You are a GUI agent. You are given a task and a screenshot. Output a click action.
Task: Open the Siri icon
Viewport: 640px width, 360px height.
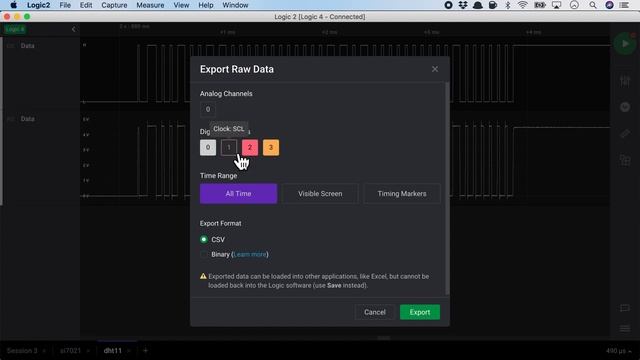tap(609, 5)
